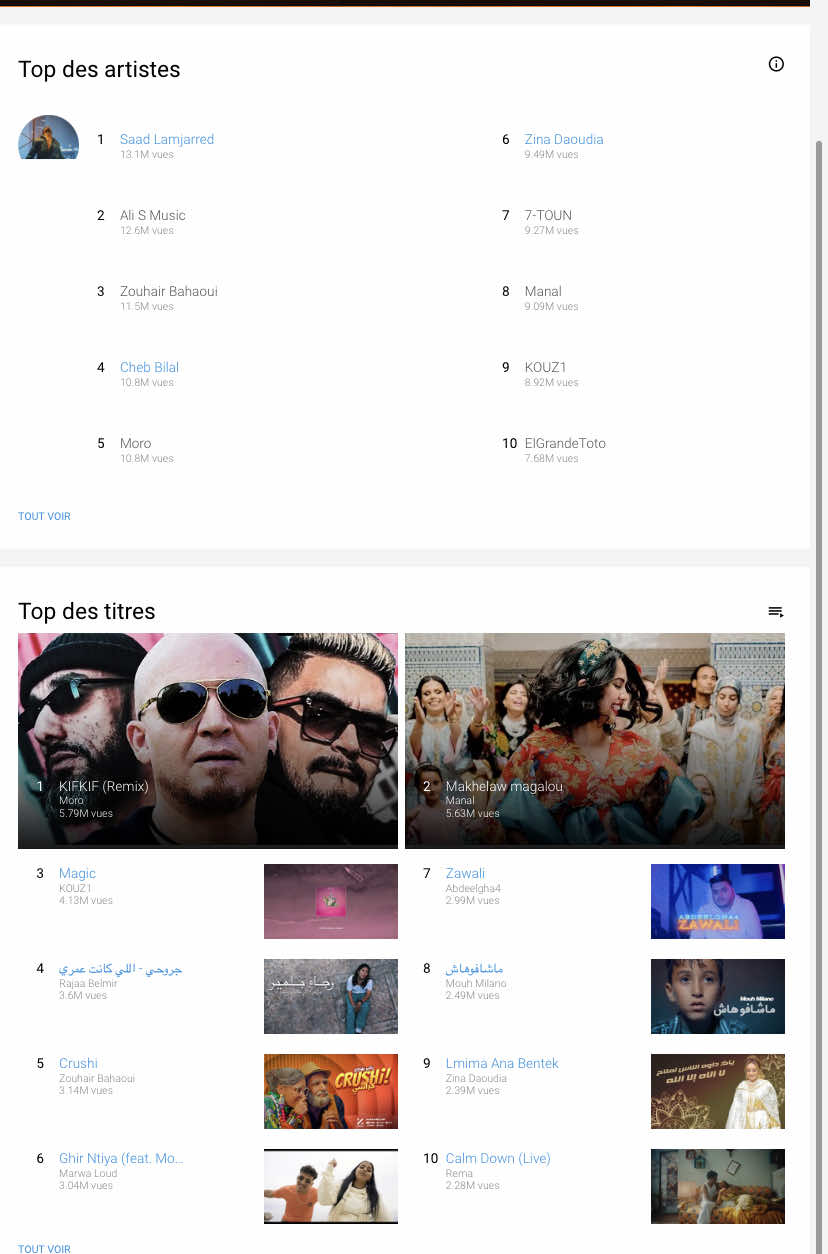Open the Zina Daoudia artist link
Image resolution: width=828 pixels, height=1254 pixels.
pyautogui.click(x=564, y=139)
